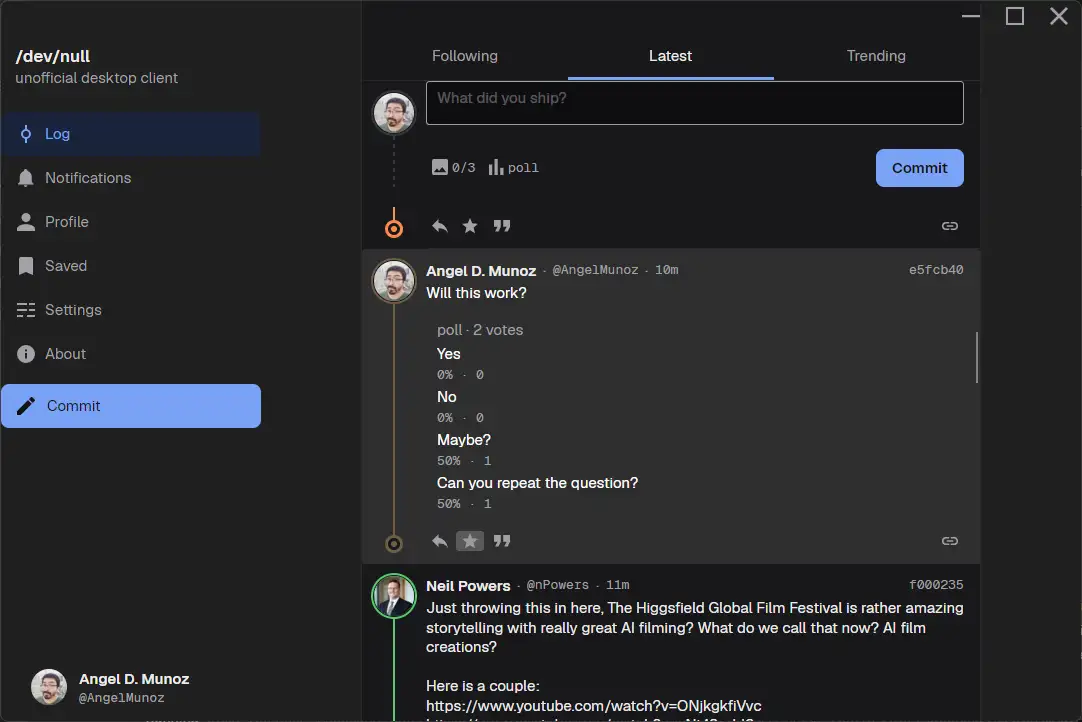Click the quote icon on the top post
This screenshot has width=1082, height=722.
502,226
